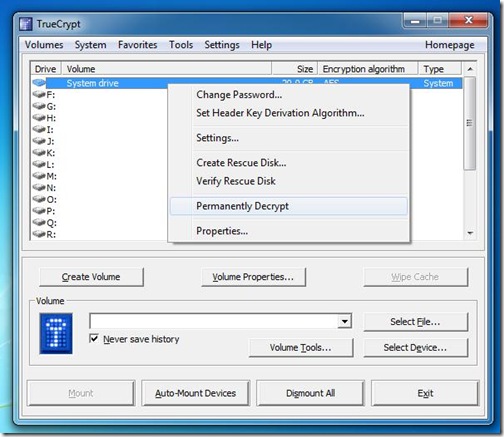Screen dimensions: 504x437
Task: Click the Select Device button
Action: tap(415, 348)
